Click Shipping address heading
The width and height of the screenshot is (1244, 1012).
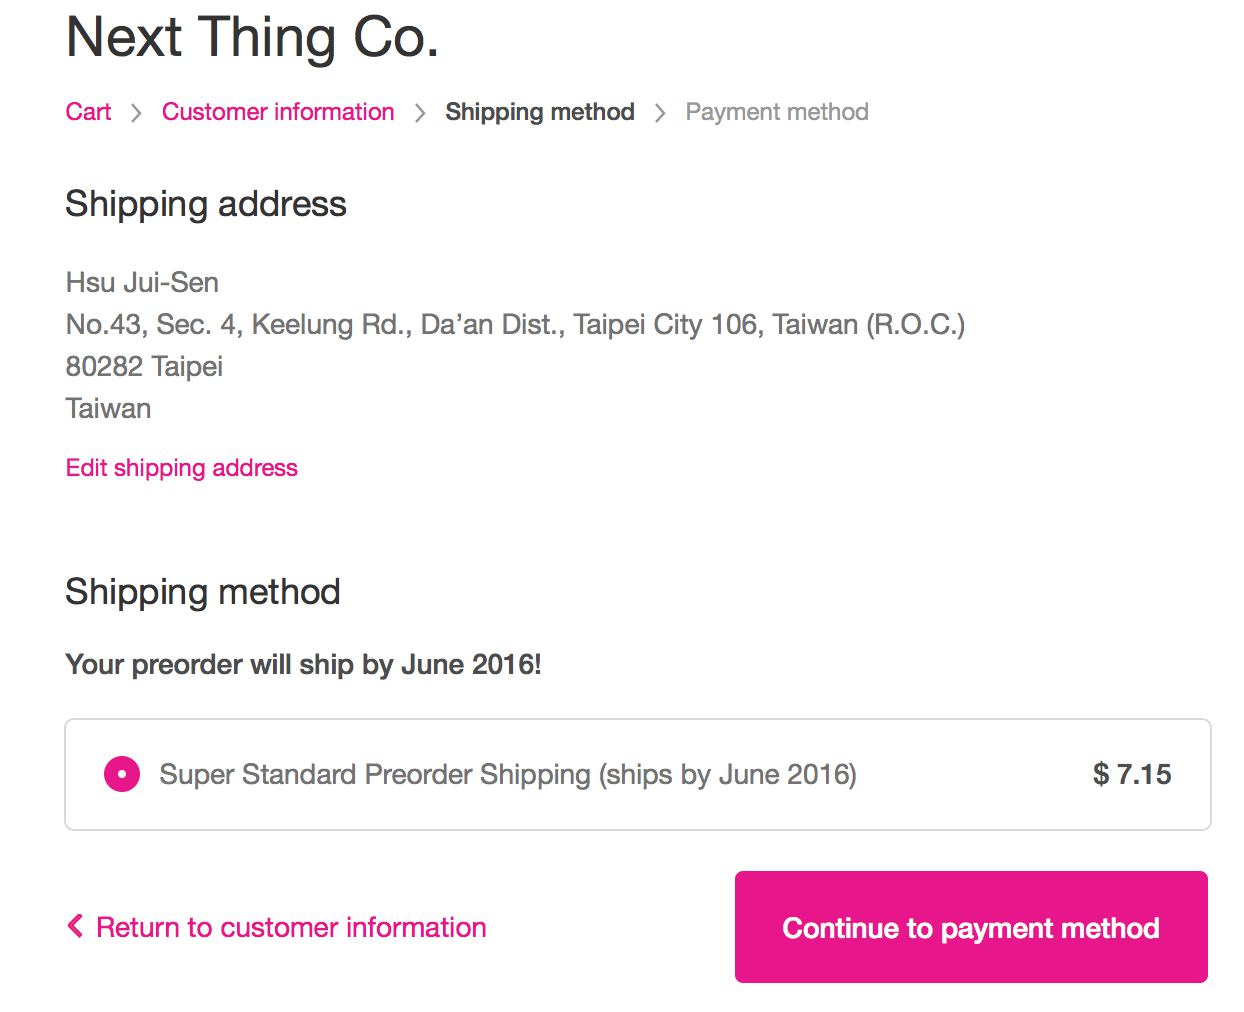click(206, 204)
